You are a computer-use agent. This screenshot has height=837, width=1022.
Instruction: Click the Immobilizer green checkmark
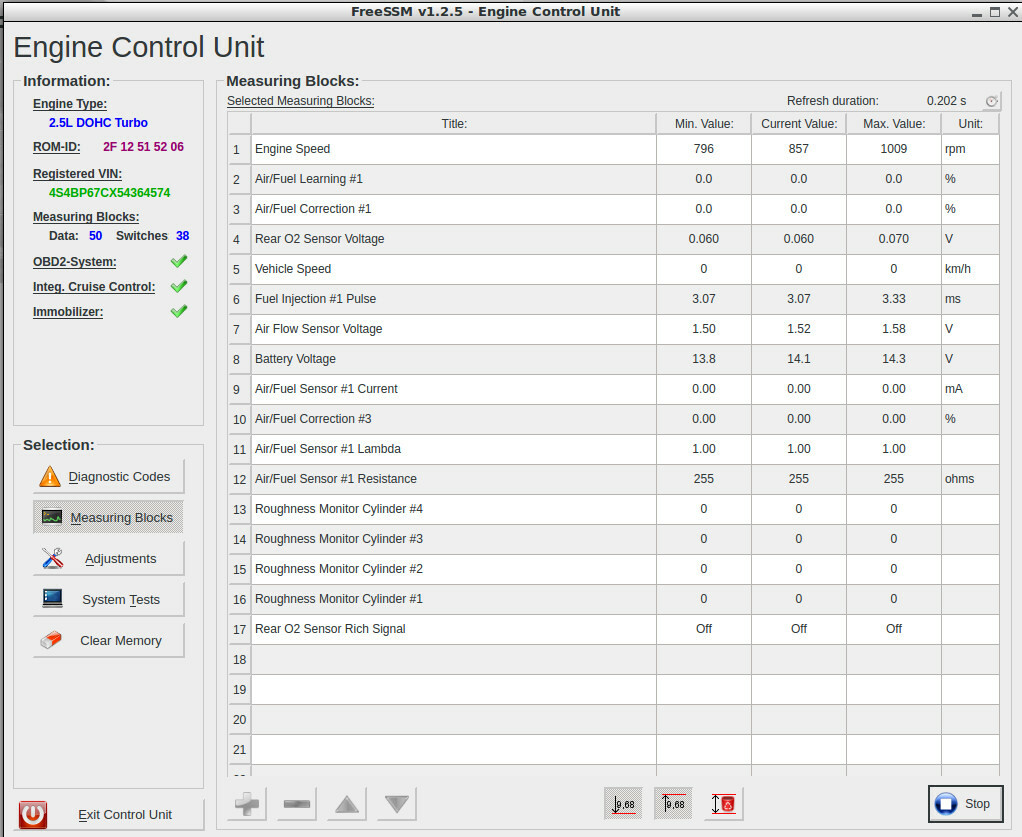pos(179,311)
